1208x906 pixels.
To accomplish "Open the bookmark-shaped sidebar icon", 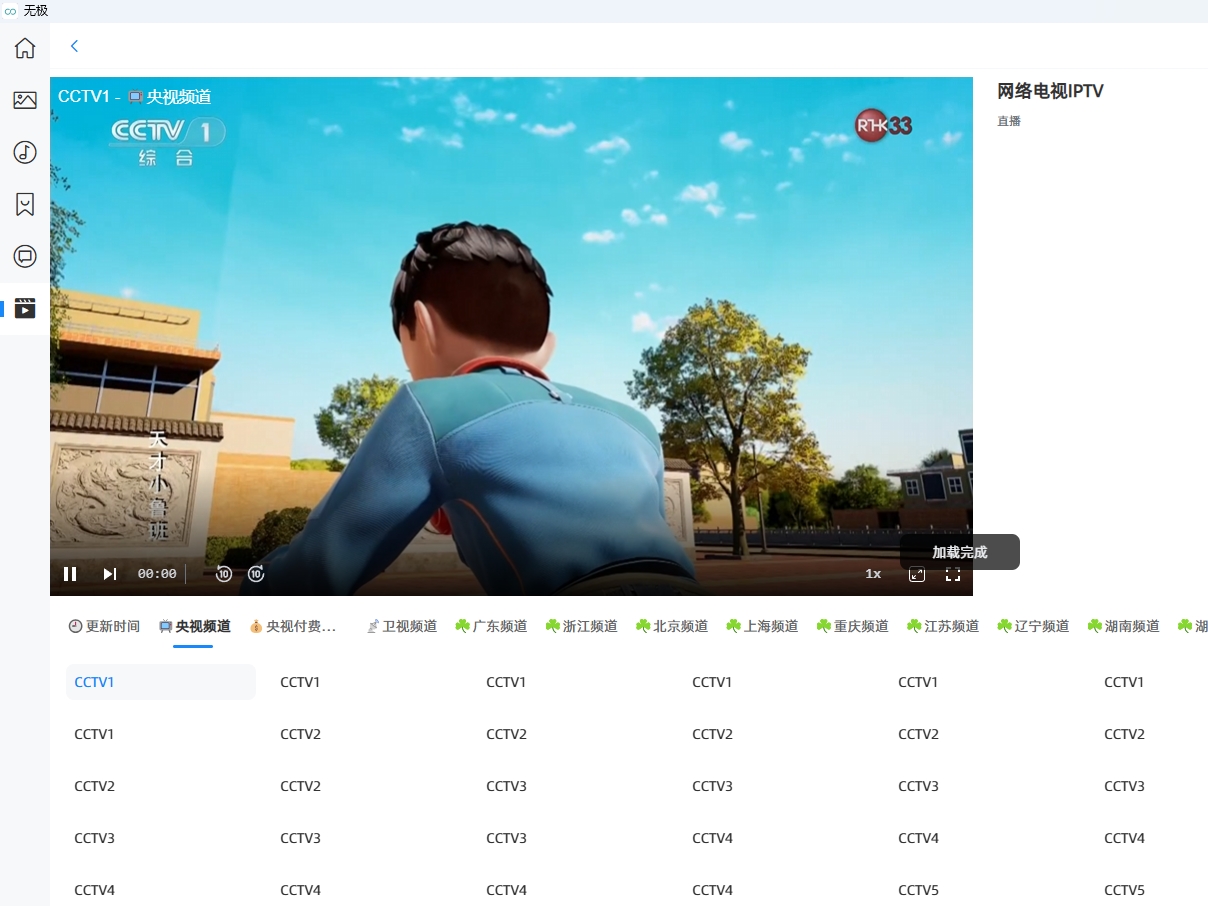I will pos(25,204).
